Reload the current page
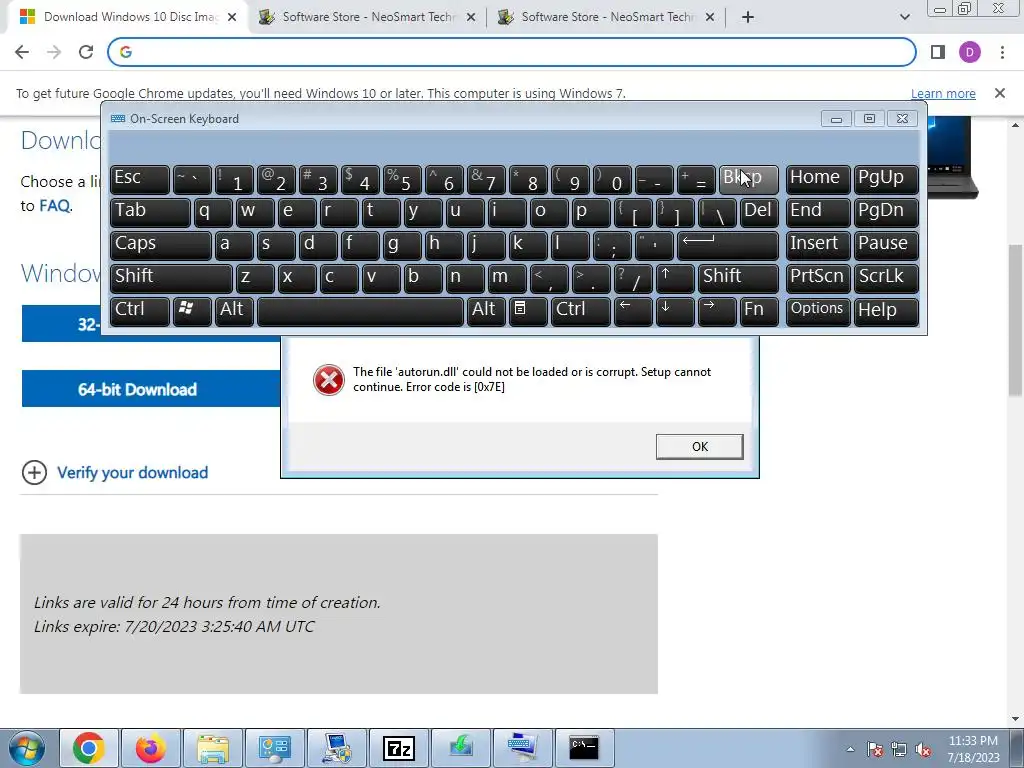 point(86,52)
